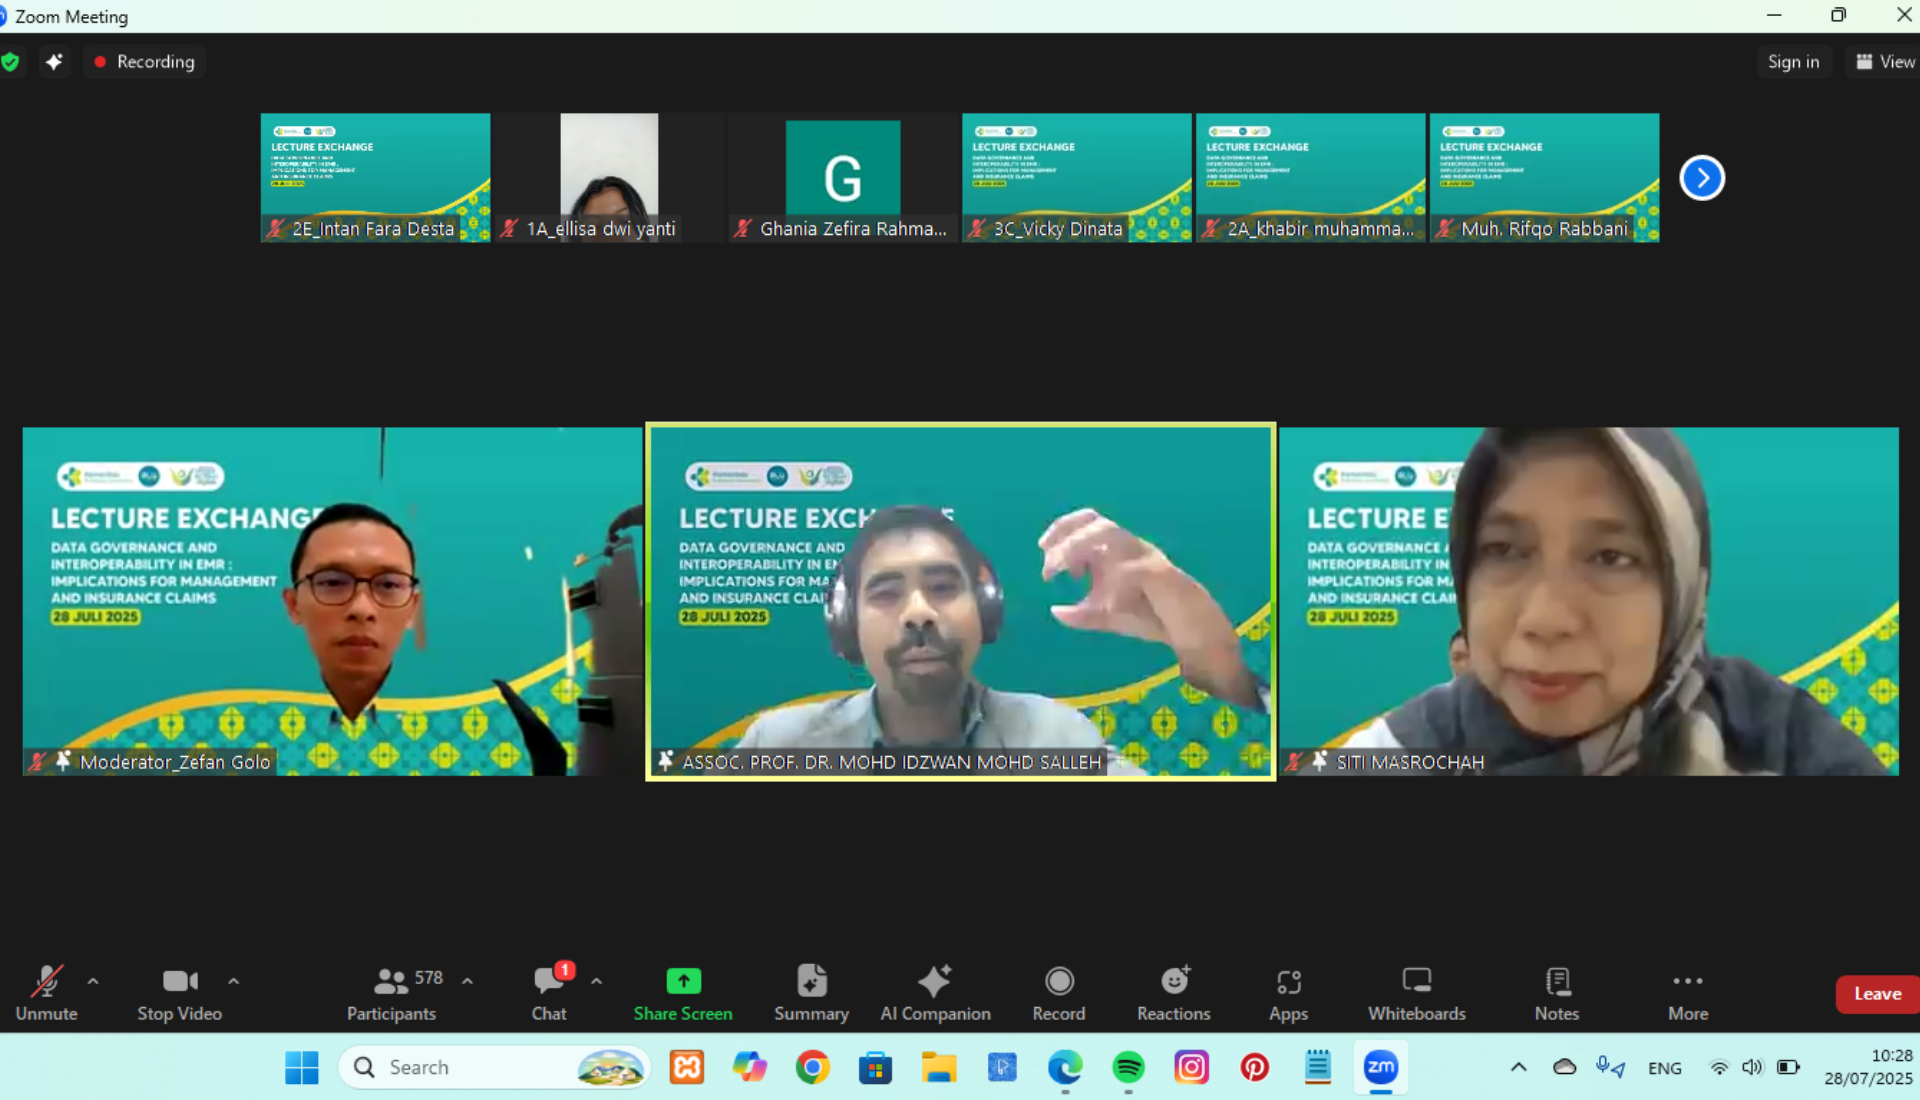Select 2A_khabir muhammad thumbnail

tap(1311, 177)
